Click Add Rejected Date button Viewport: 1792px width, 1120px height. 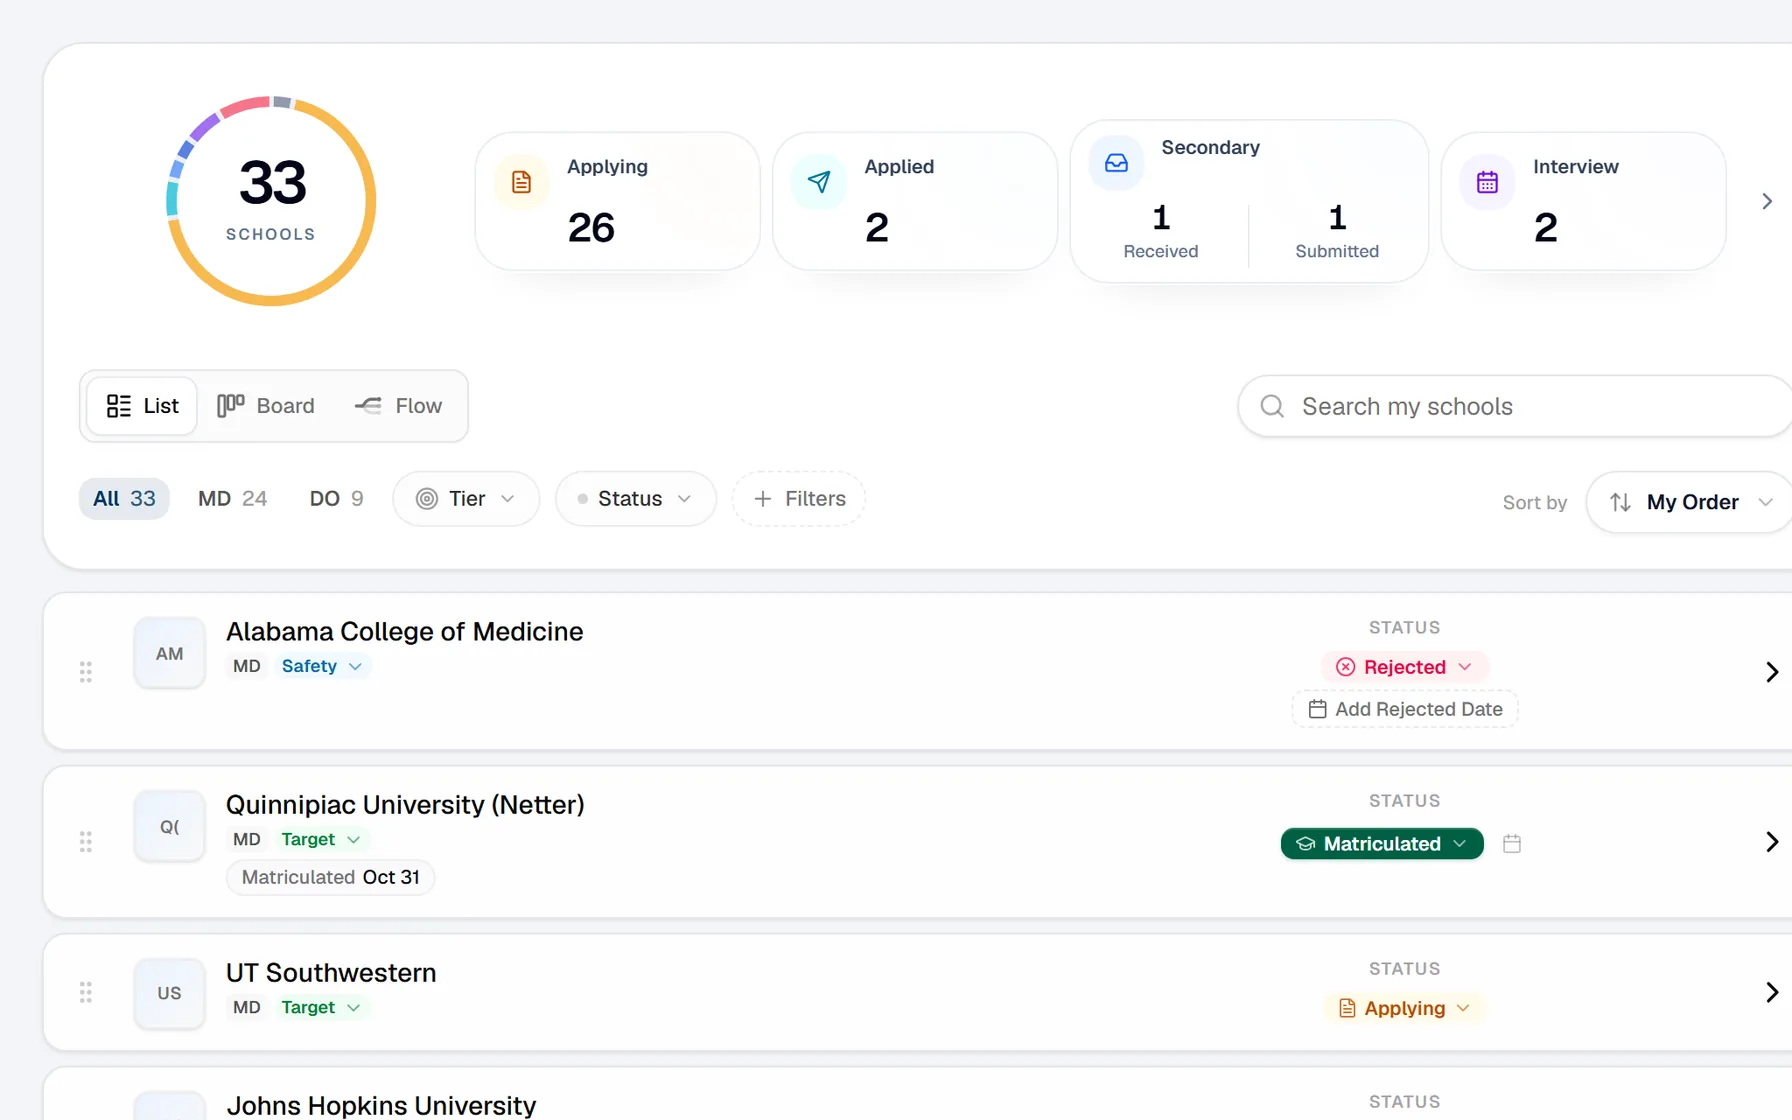coord(1405,709)
